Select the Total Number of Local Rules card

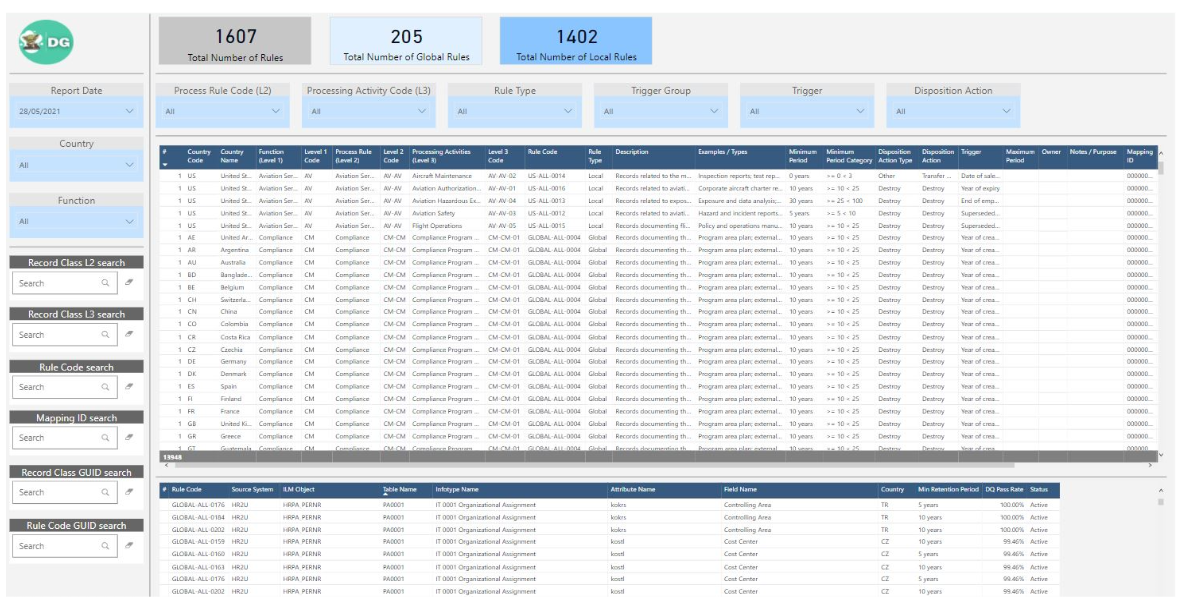tap(576, 41)
